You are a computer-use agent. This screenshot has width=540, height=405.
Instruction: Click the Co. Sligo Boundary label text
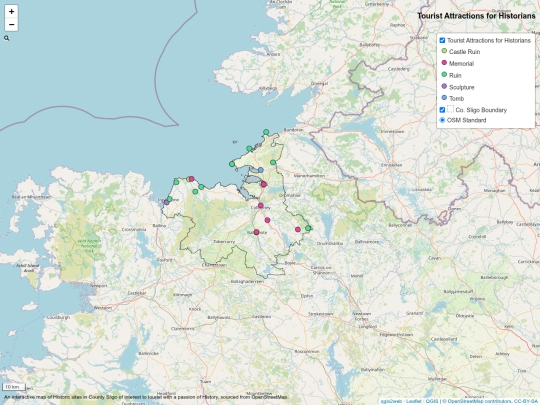(481, 110)
